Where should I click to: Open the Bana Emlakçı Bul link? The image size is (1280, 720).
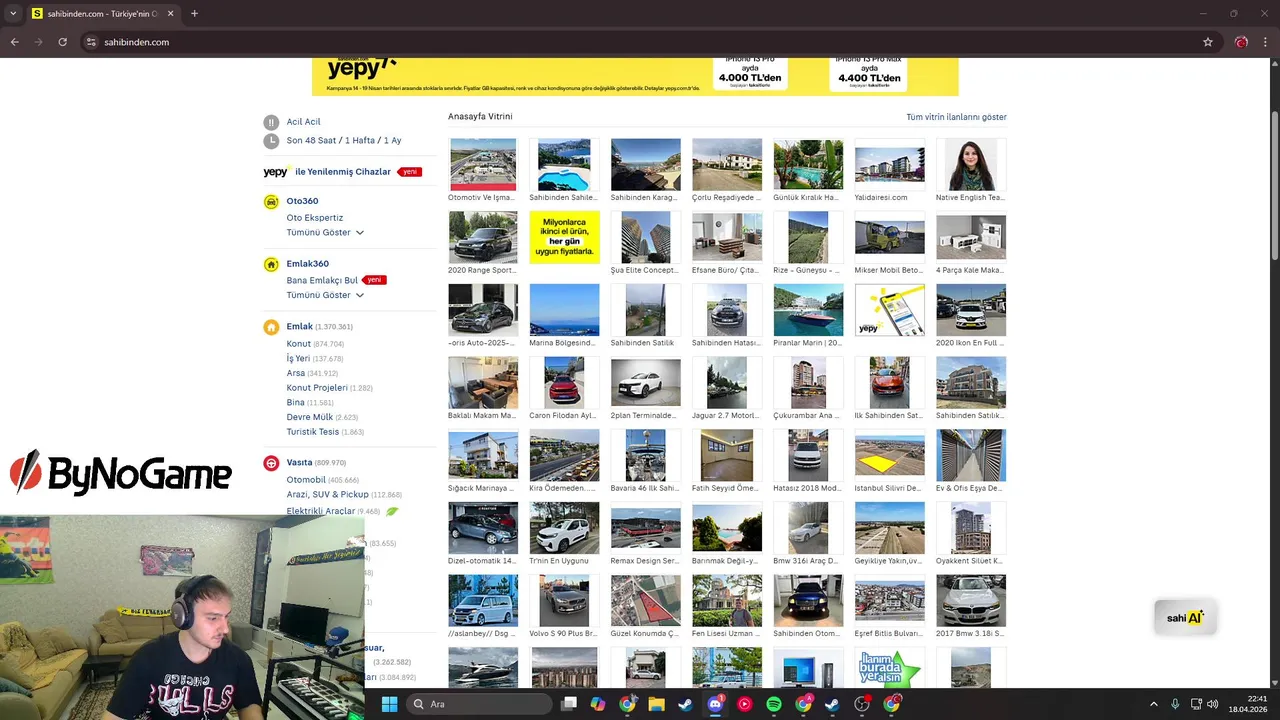click(x=322, y=280)
